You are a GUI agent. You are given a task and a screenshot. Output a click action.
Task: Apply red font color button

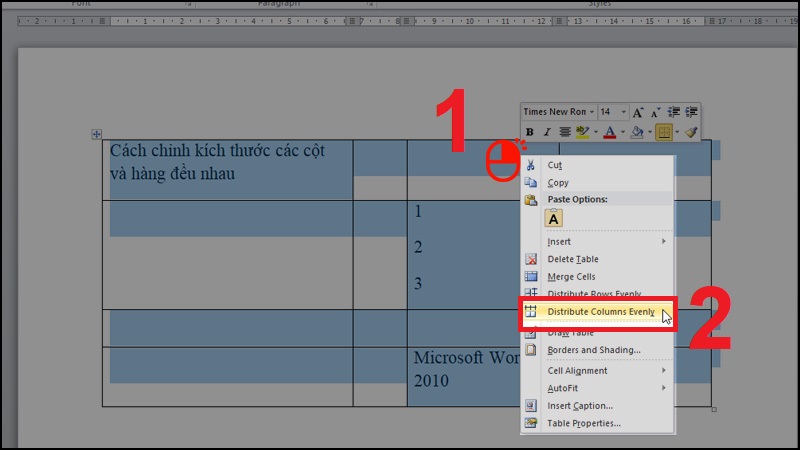(610, 132)
